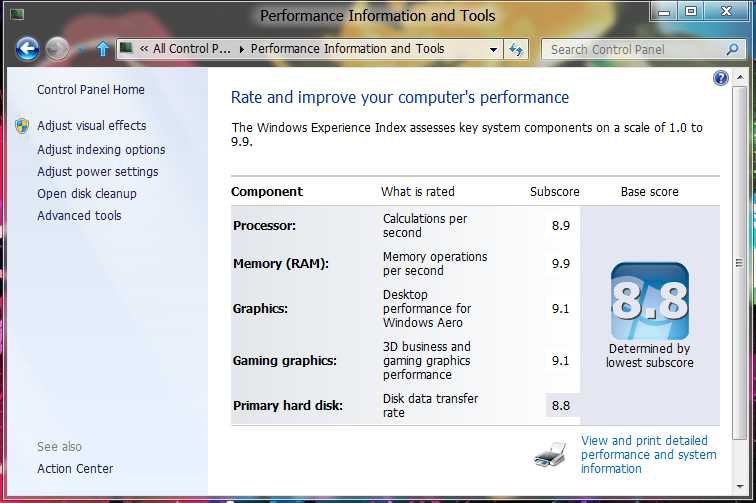This screenshot has width=756, height=503.
Task: Open help via the blue question mark
Action: pyautogui.click(x=720, y=78)
